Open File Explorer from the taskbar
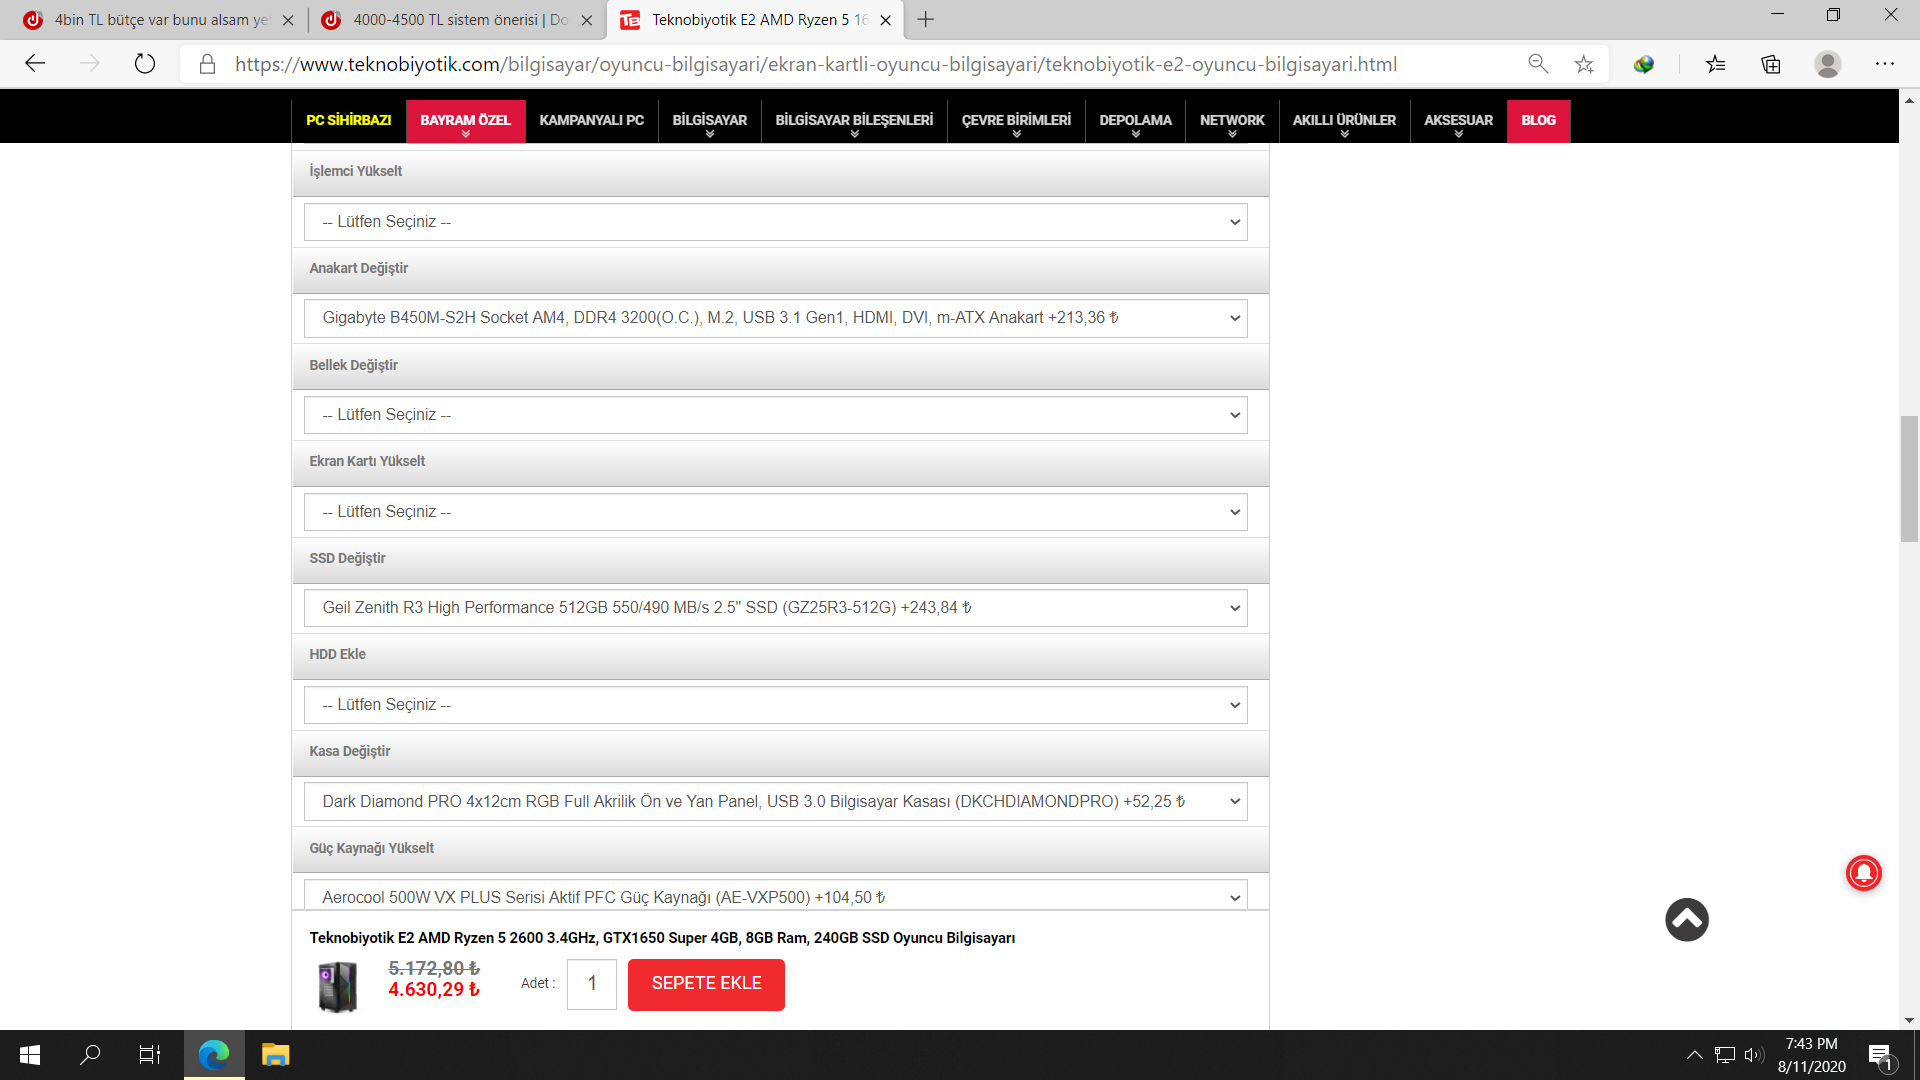 [275, 1055]
